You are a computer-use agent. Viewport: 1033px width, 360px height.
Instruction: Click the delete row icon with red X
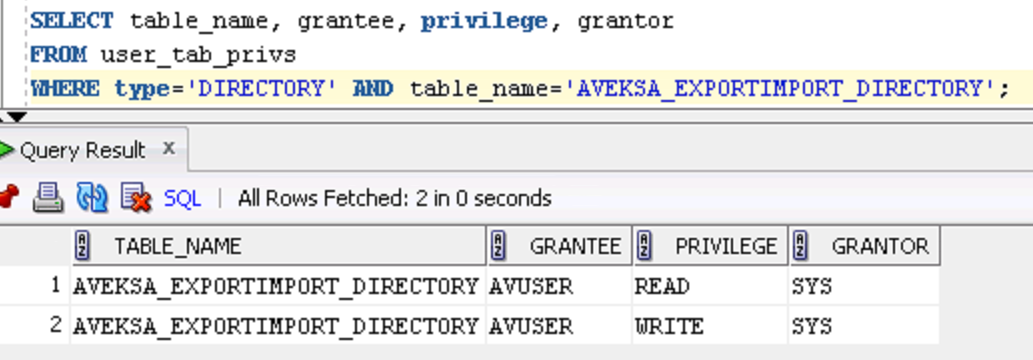coord(136,198)
